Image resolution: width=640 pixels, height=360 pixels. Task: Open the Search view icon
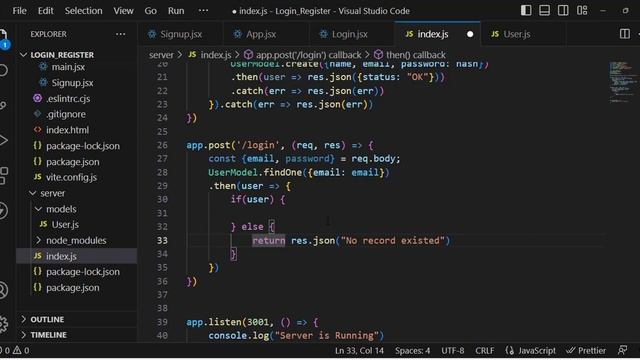coord(3,70)
